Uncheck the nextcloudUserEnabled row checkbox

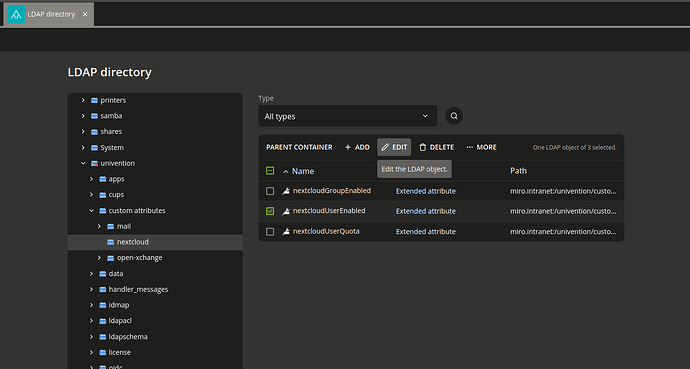point(270,211)
